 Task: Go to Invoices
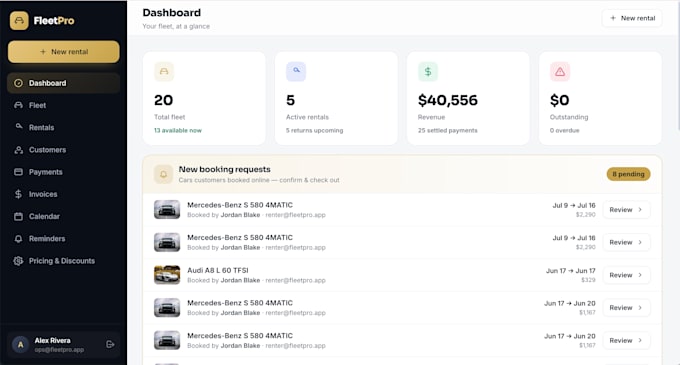coord(64,194)
